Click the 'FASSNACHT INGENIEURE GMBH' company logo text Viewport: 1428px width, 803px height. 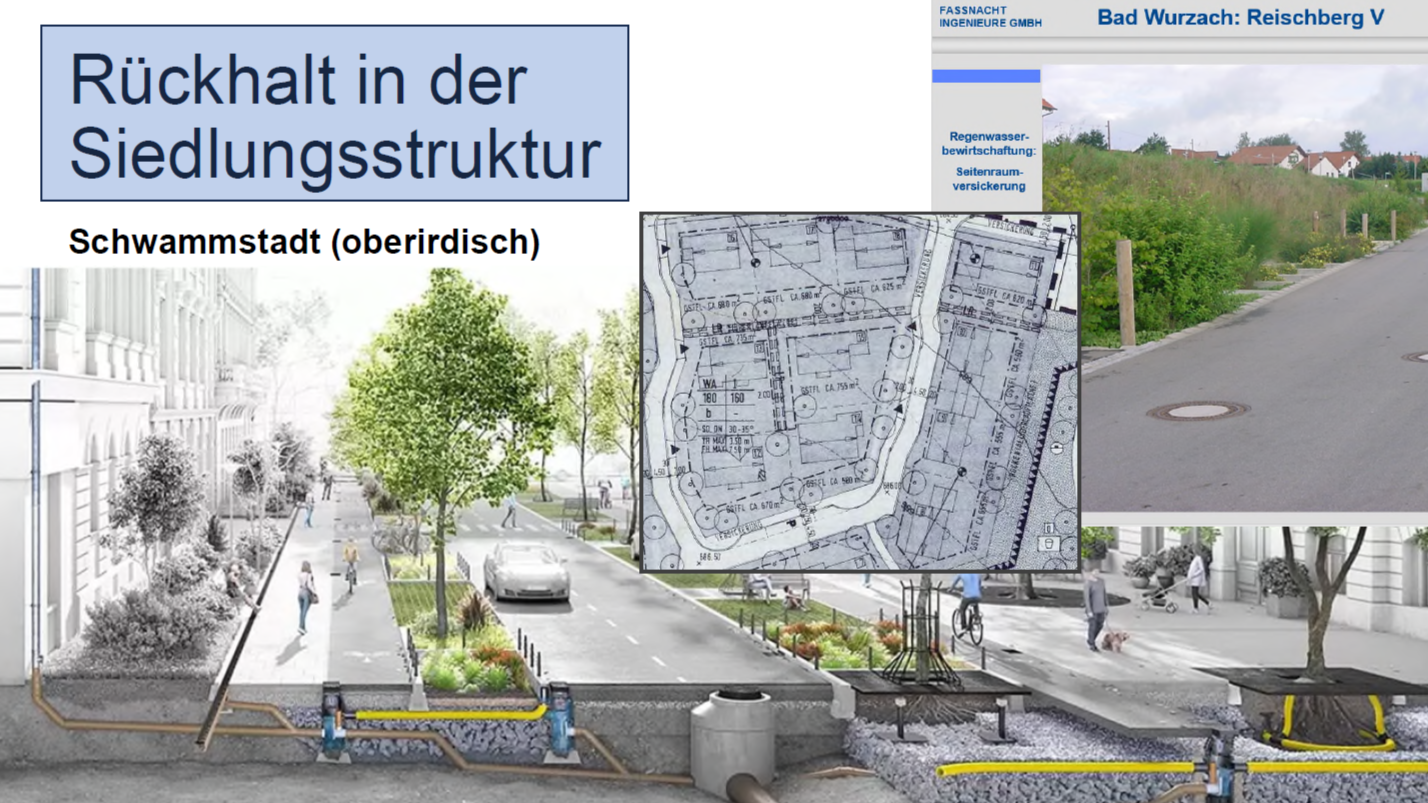tap(976, 17)
